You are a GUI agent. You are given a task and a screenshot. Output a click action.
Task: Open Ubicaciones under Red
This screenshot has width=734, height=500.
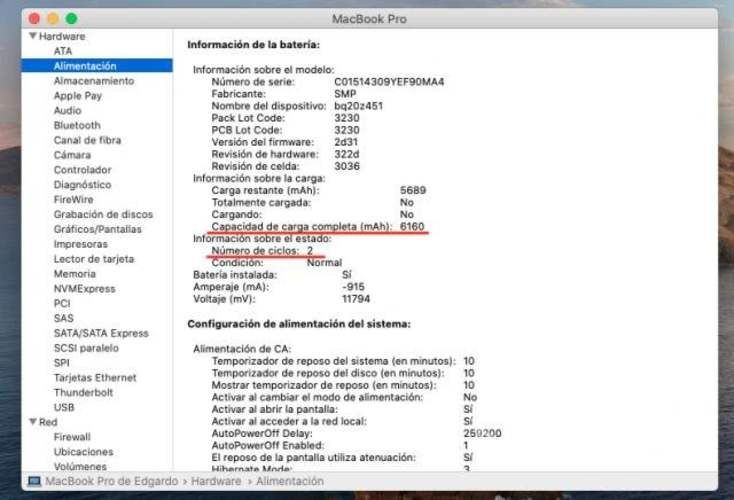pyautogui.click(x=83, y=452)
